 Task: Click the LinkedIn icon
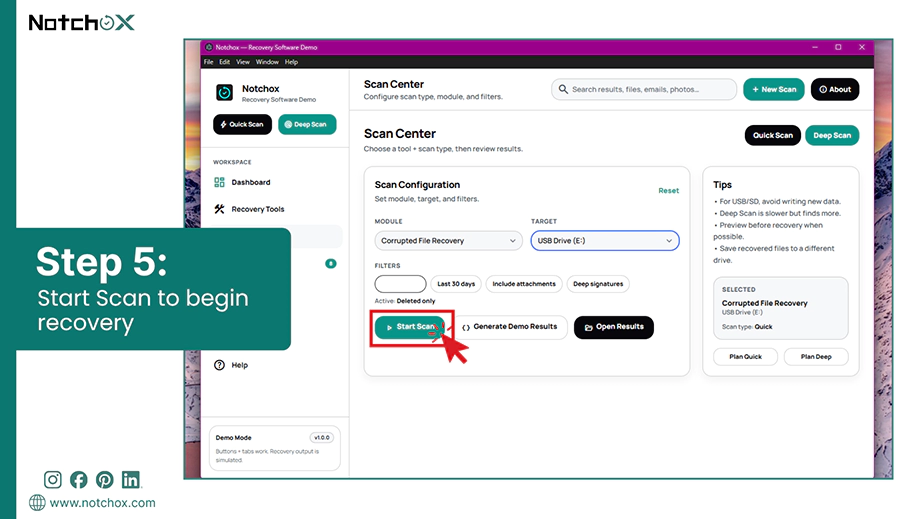pos(131,480)
